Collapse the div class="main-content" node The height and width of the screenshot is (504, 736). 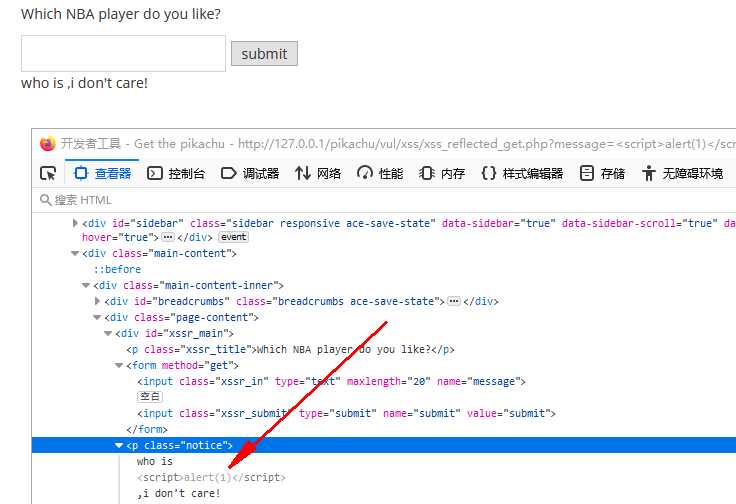point(75,253)
